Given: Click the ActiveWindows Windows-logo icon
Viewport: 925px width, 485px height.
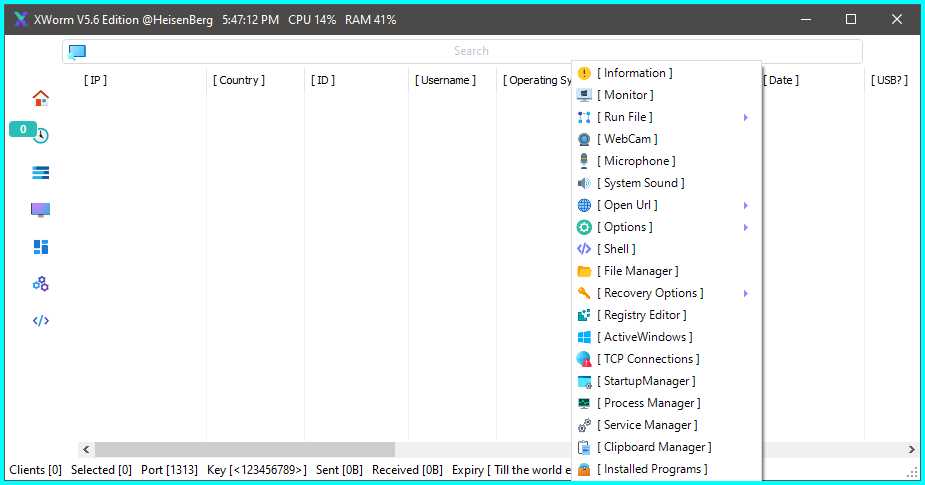Looking at the screenshot, I should coord(584,337).
